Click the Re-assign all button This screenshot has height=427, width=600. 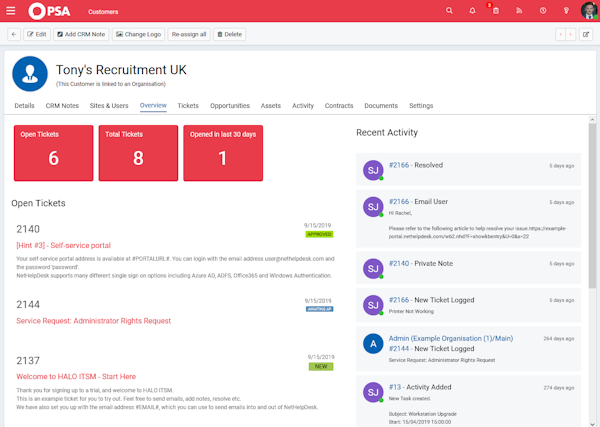[x=189, y=34]
